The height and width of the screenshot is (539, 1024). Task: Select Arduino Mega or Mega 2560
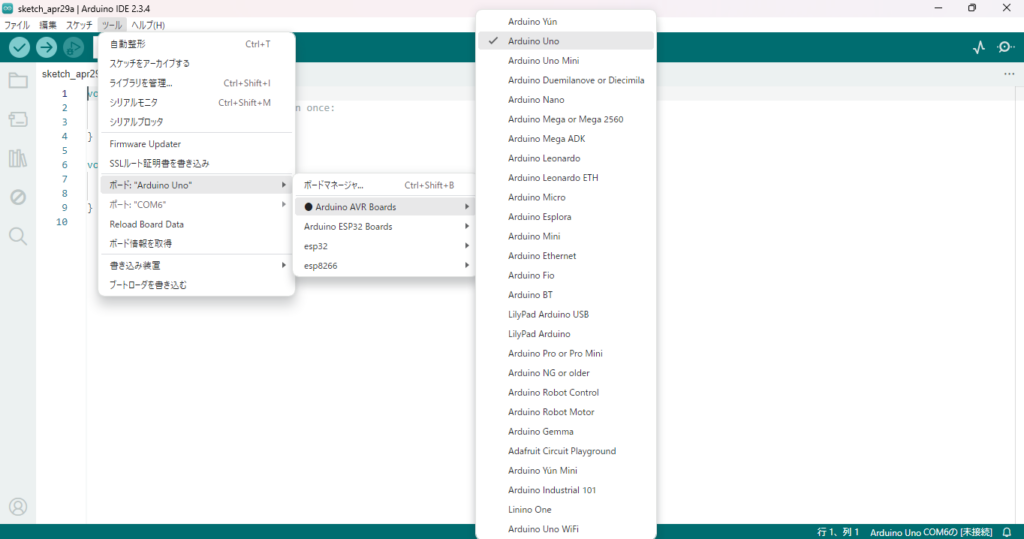tap(566, 119)
